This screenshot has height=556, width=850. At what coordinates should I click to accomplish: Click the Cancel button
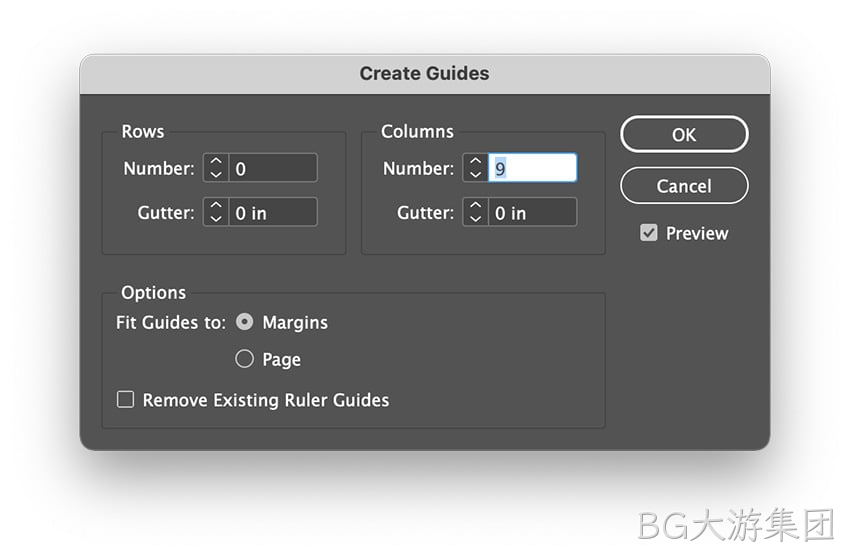pos(684,186)
